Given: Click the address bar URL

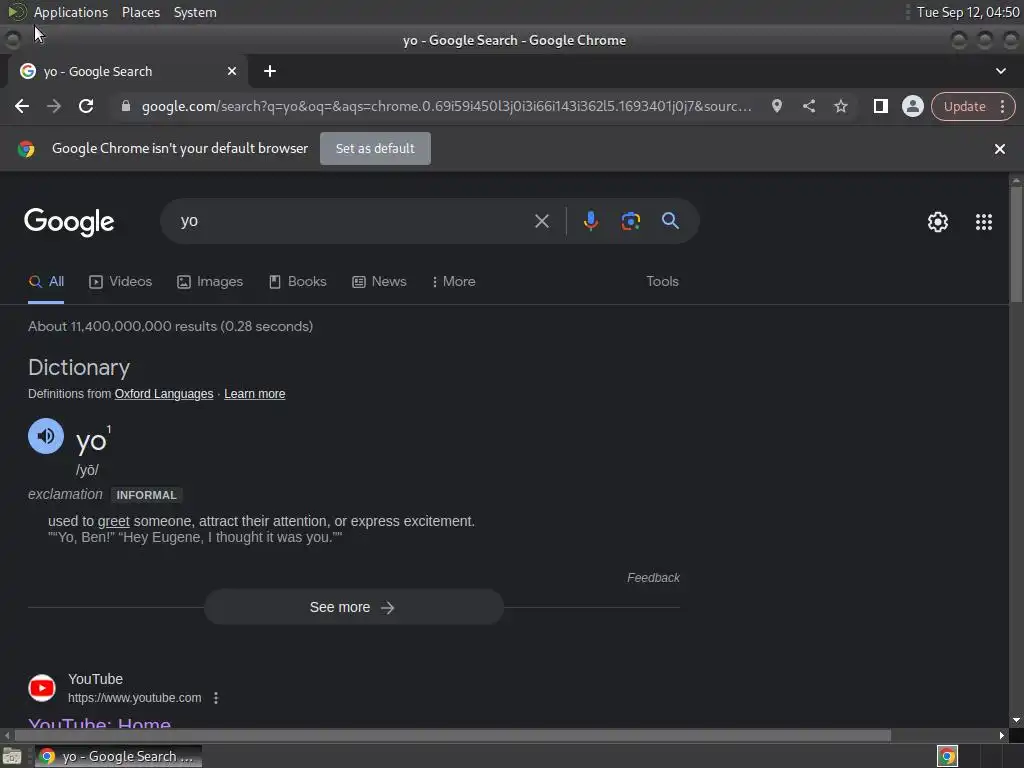Looking at the screenshot, I should pos(447,106).
